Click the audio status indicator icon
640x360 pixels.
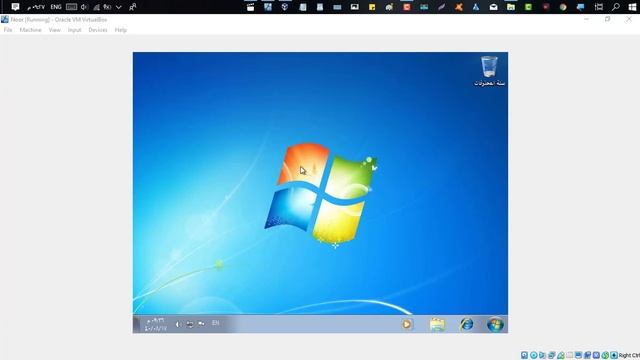[x=542, y=355]
